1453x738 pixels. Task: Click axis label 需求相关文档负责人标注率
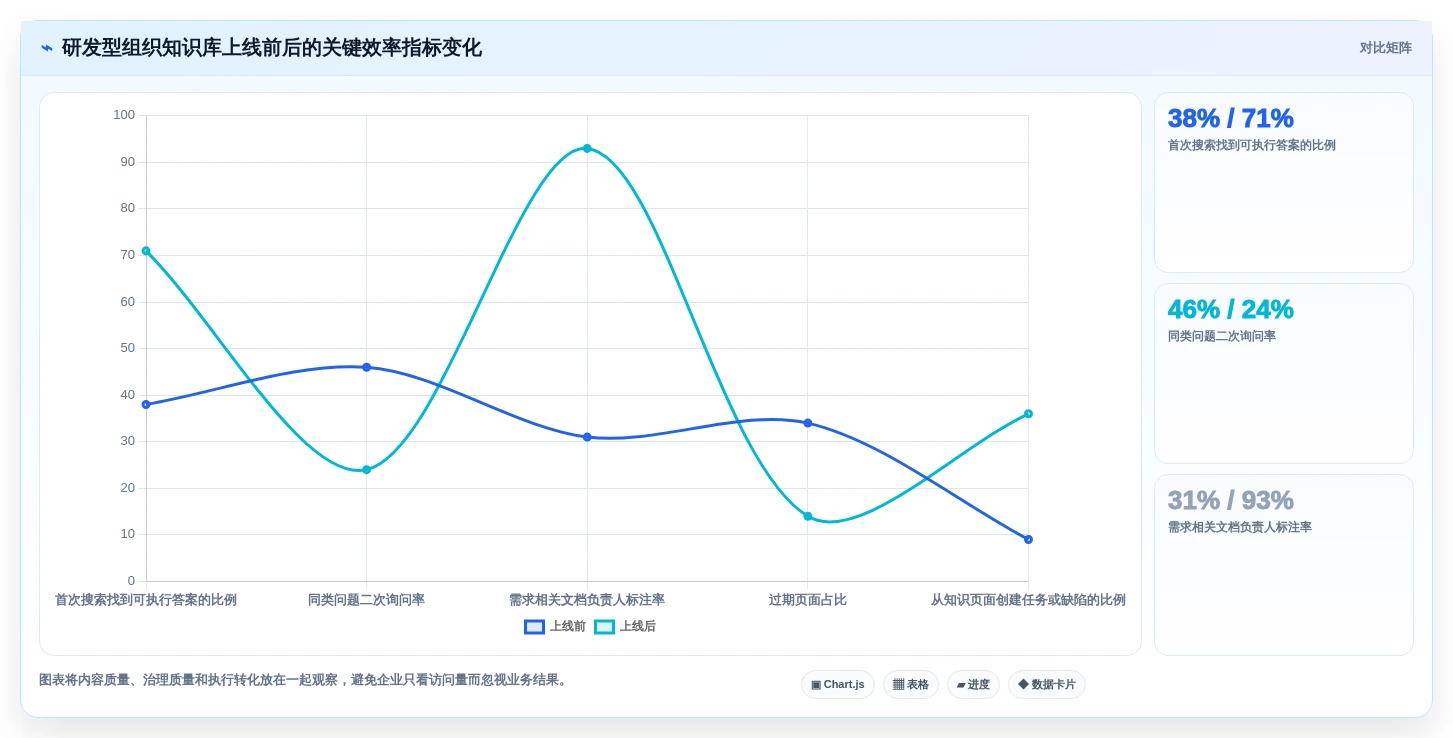click(587, 600)
